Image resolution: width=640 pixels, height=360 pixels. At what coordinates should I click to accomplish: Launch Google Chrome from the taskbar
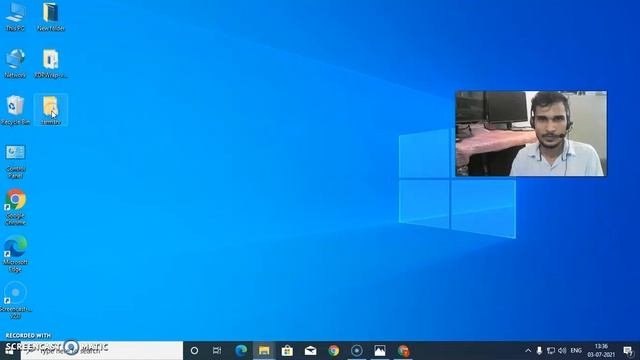tap(333, 350)
